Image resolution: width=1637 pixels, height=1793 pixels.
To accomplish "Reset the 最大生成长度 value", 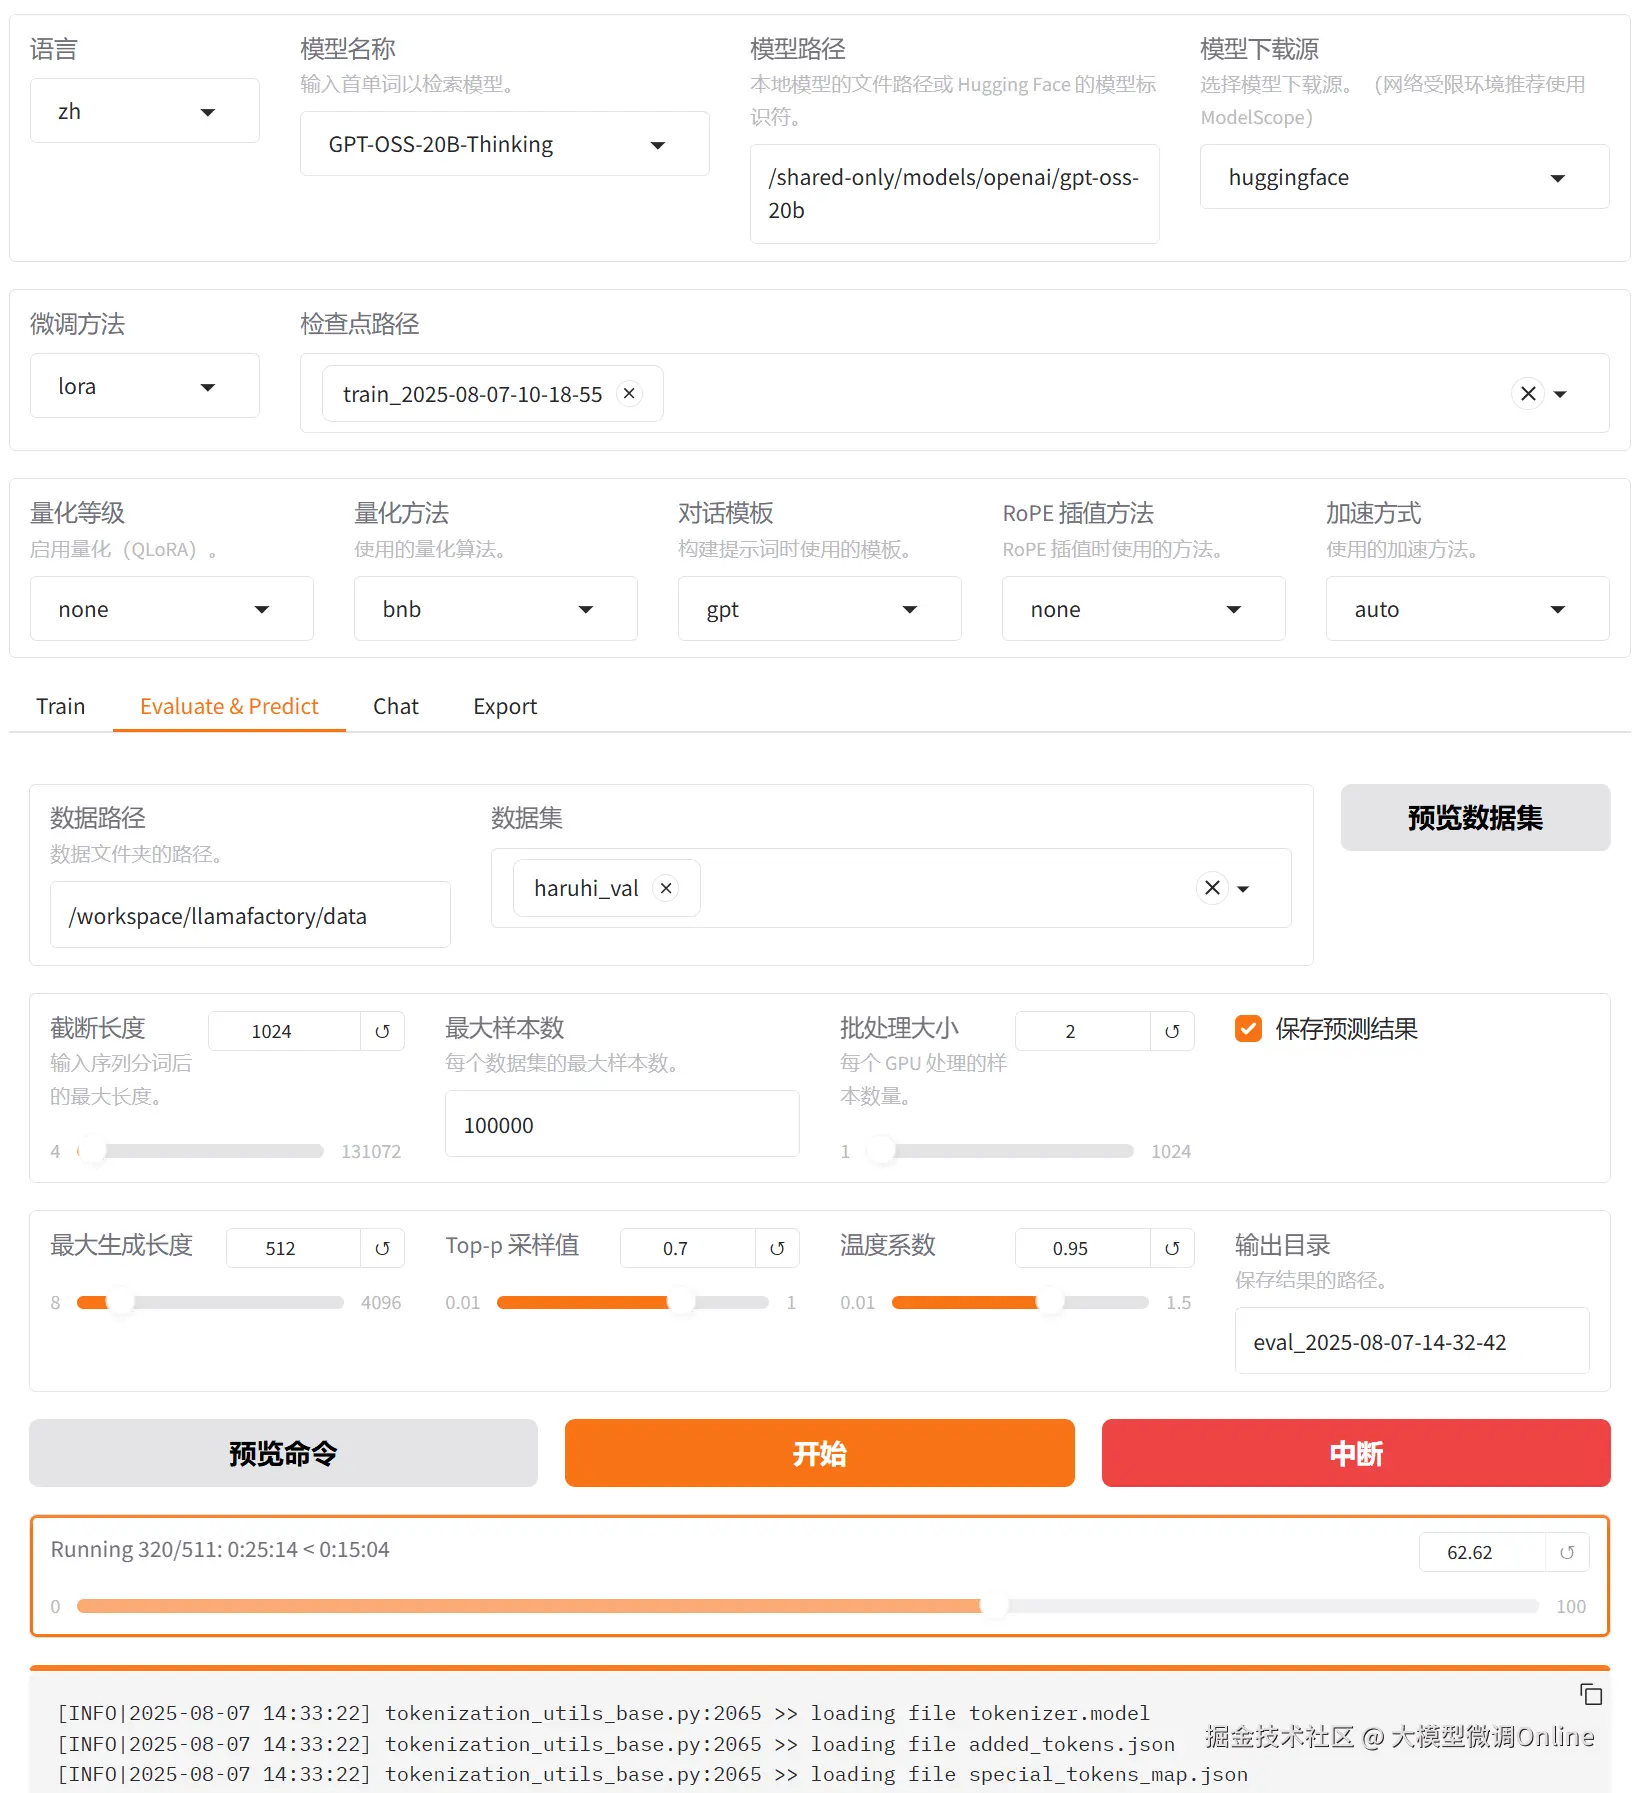I will [x=382, y=1248].
